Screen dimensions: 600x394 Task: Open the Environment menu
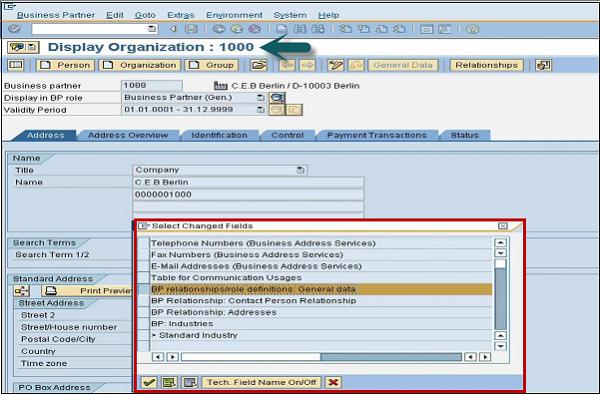coord(234,15)
